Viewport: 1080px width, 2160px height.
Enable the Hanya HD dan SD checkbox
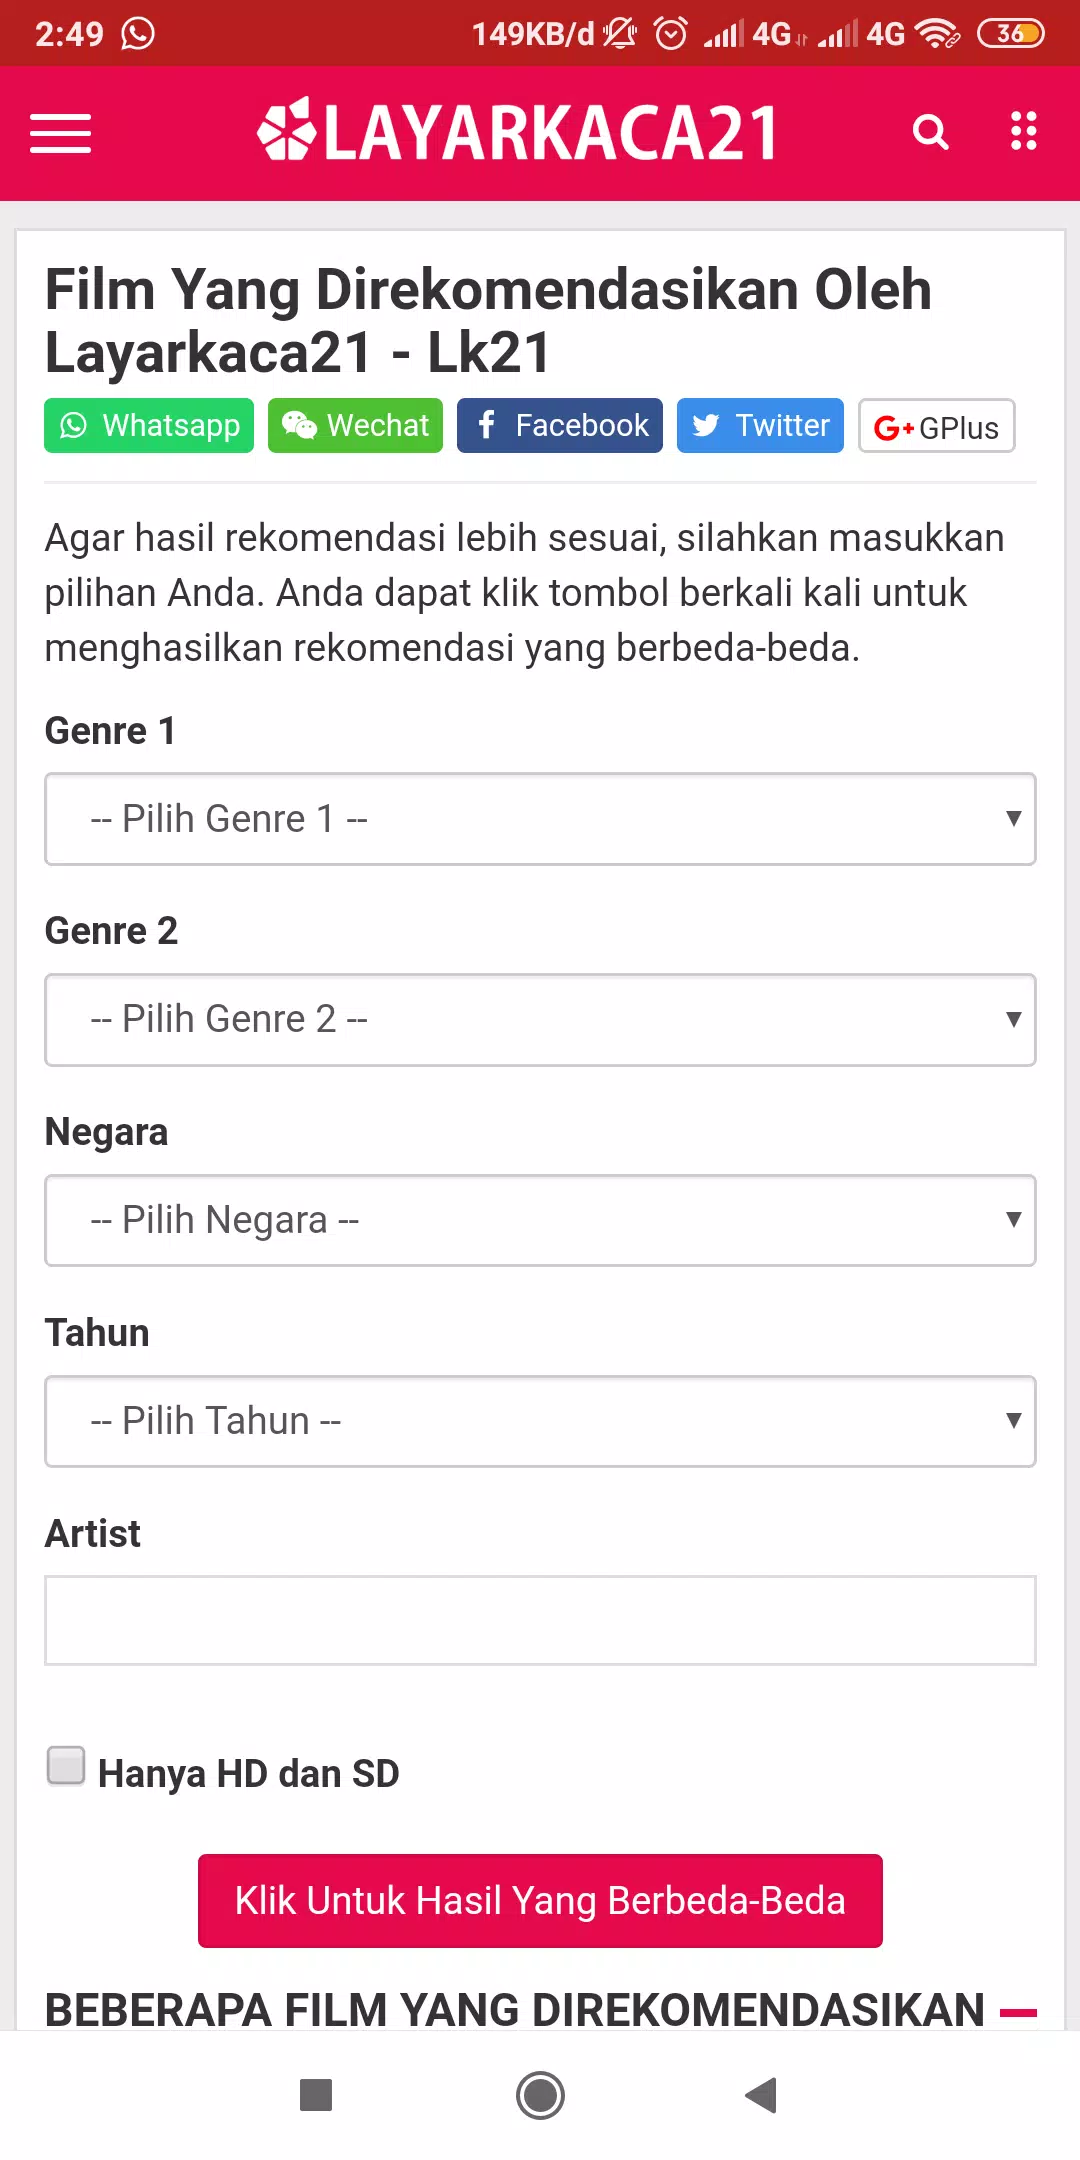(x=66, y=1766)
